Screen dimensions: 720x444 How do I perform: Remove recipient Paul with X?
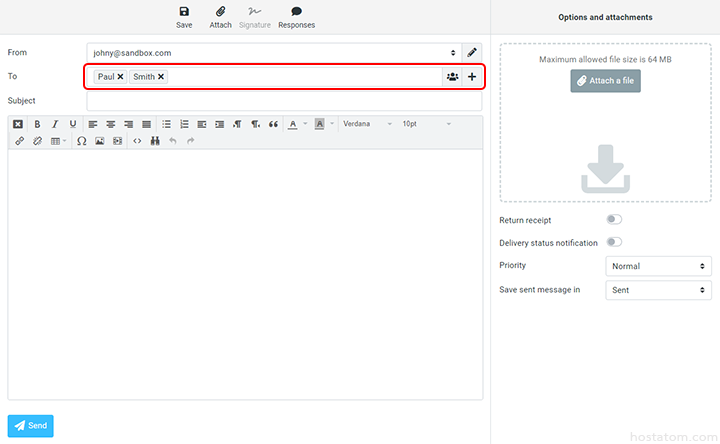[121, 77]
